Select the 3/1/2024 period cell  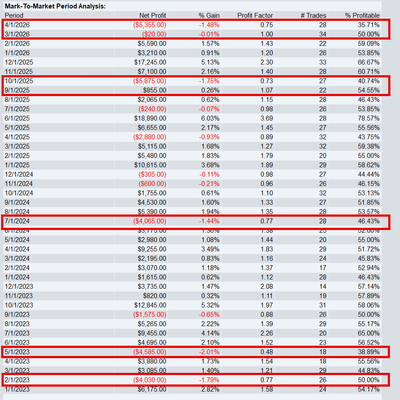(x=17, y=258)
